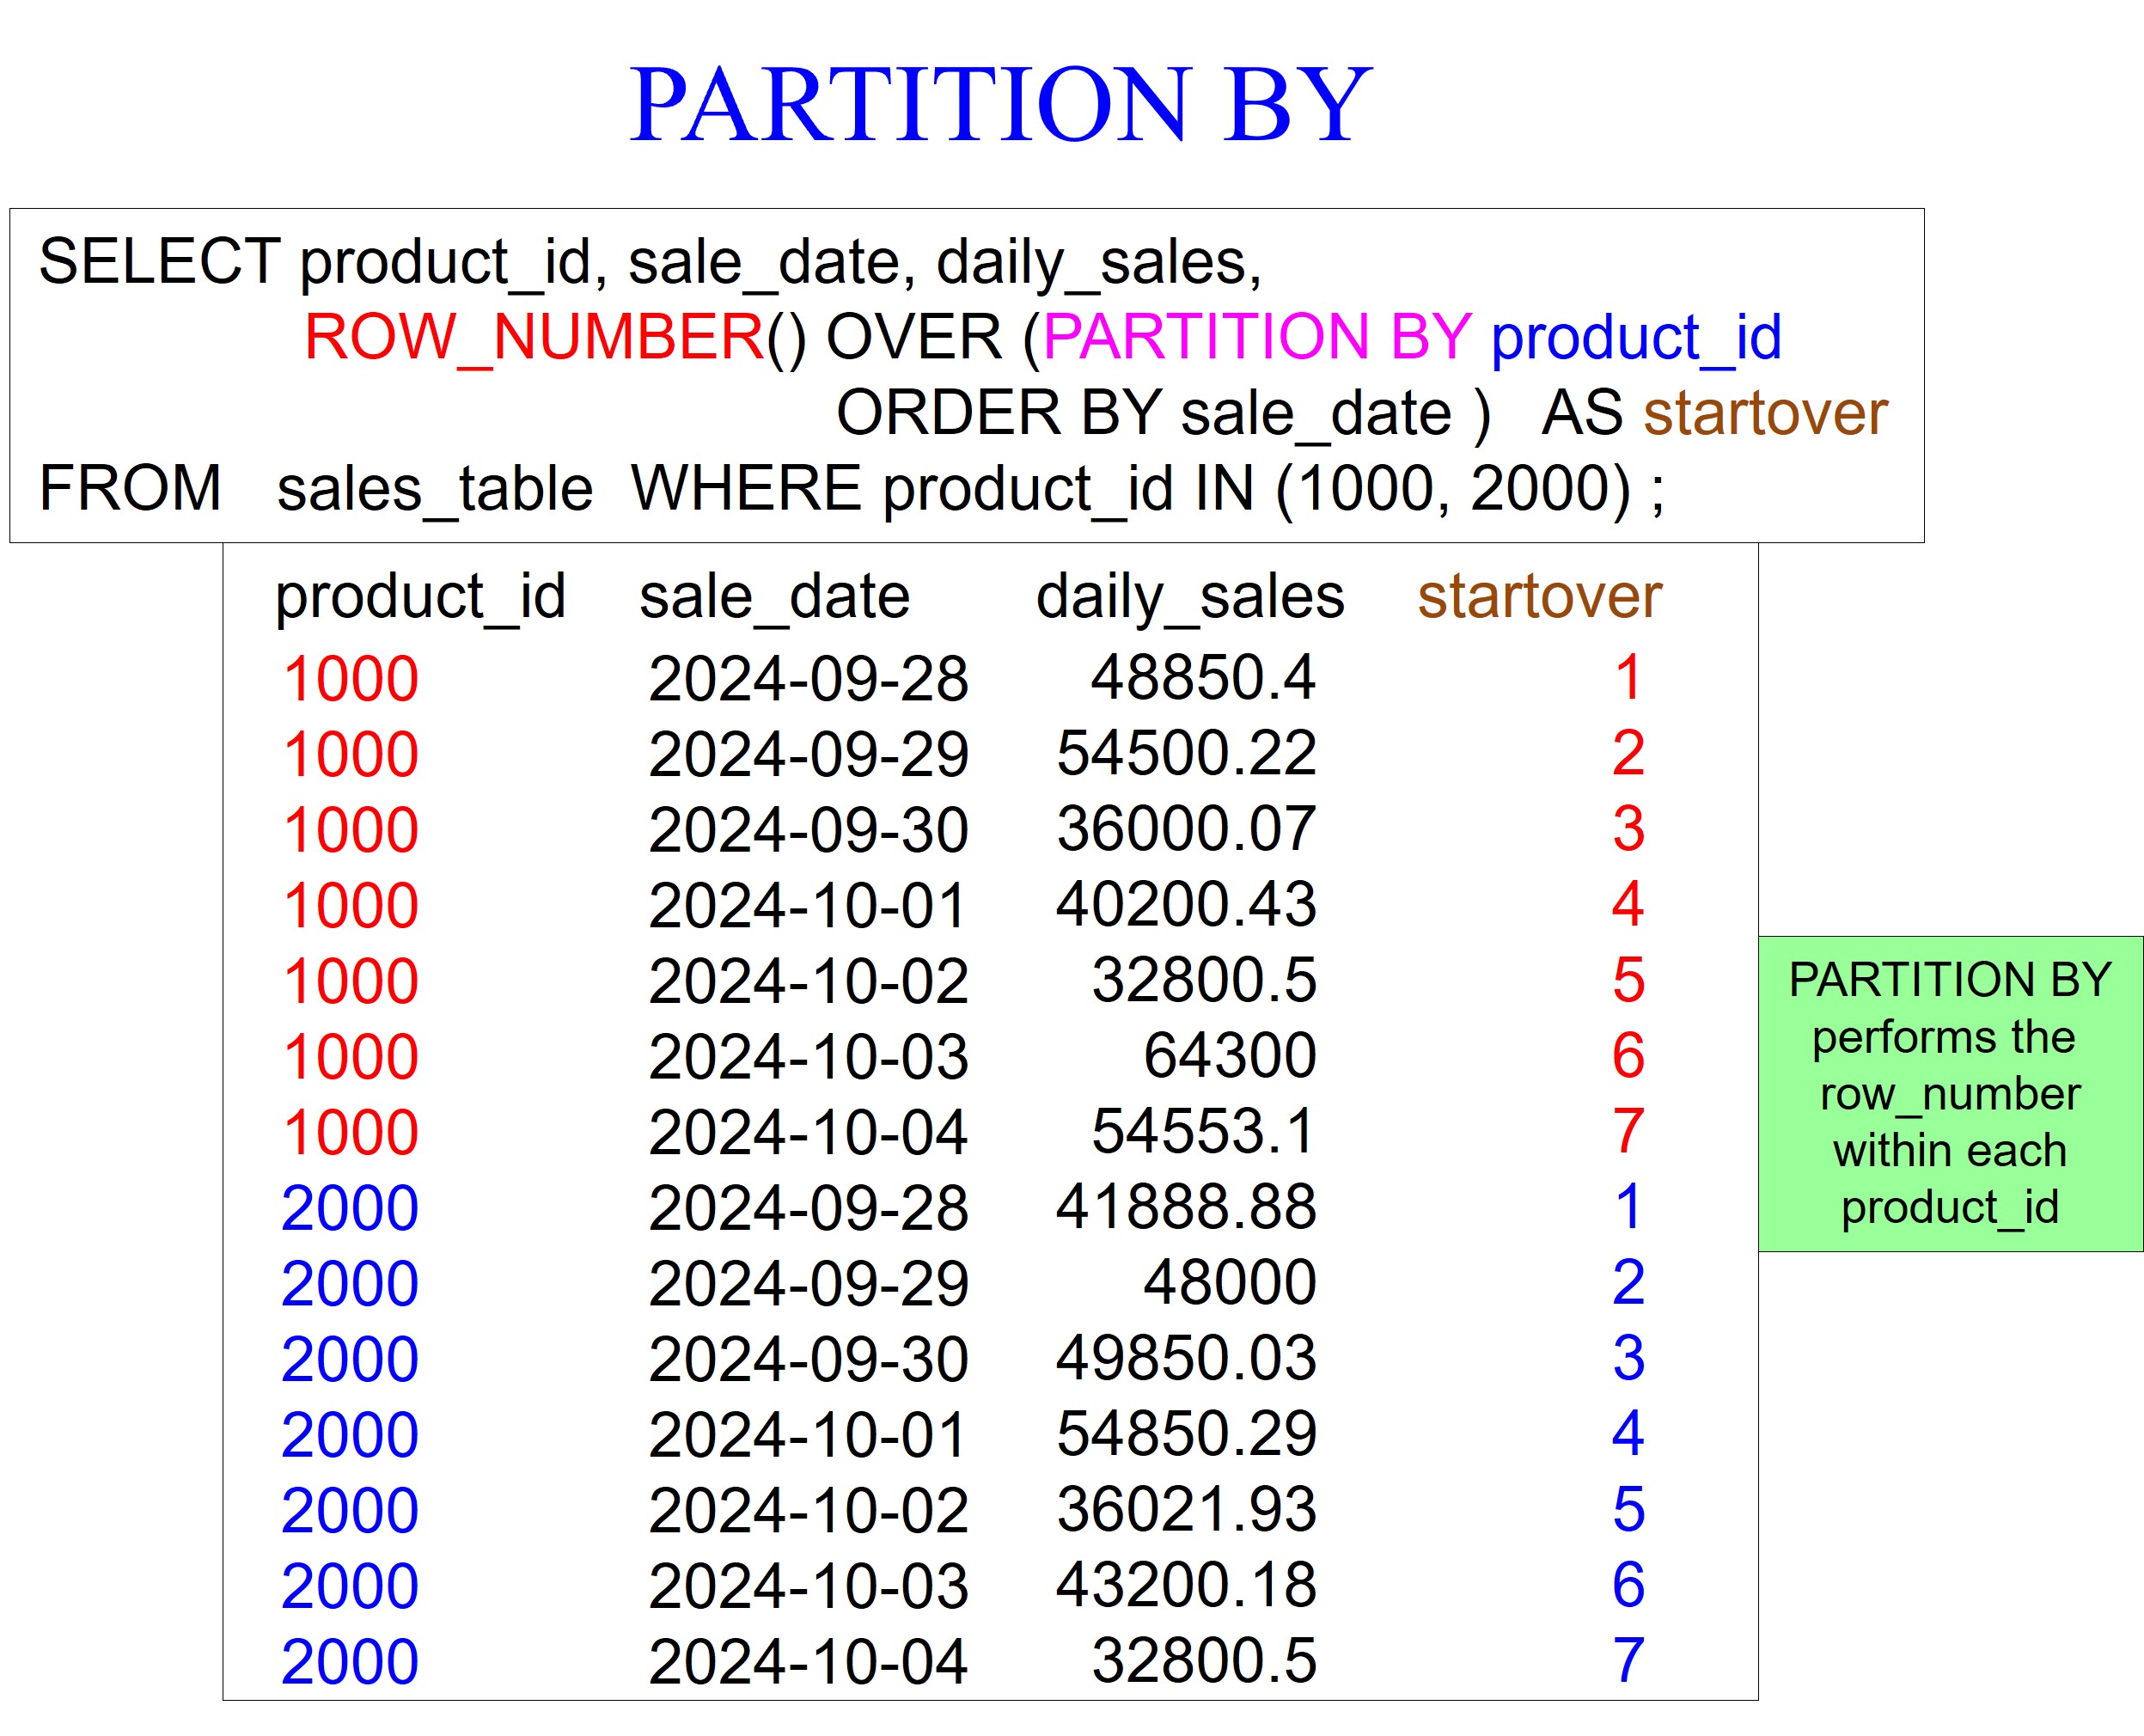Click the PARTITION BY blue title

pyautogui.click(x=1000, y=104)
